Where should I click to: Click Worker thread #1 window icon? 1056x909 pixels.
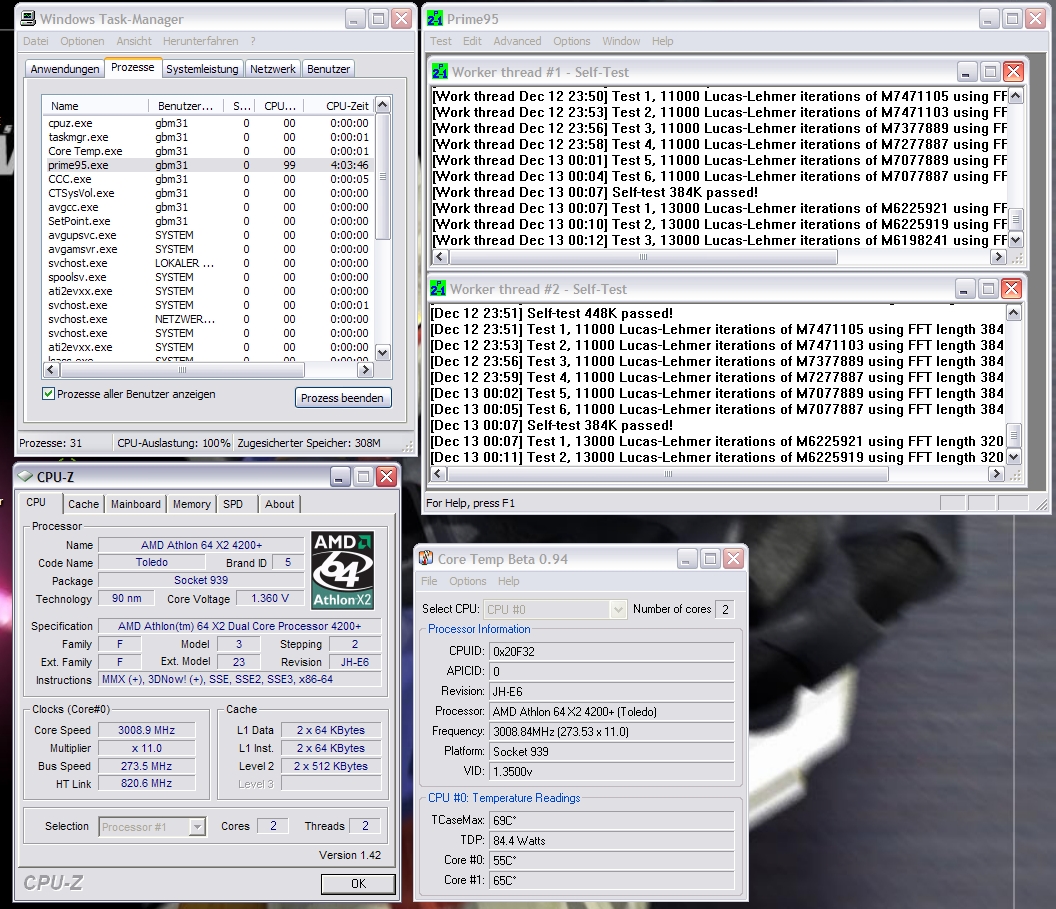pos(440,71)
